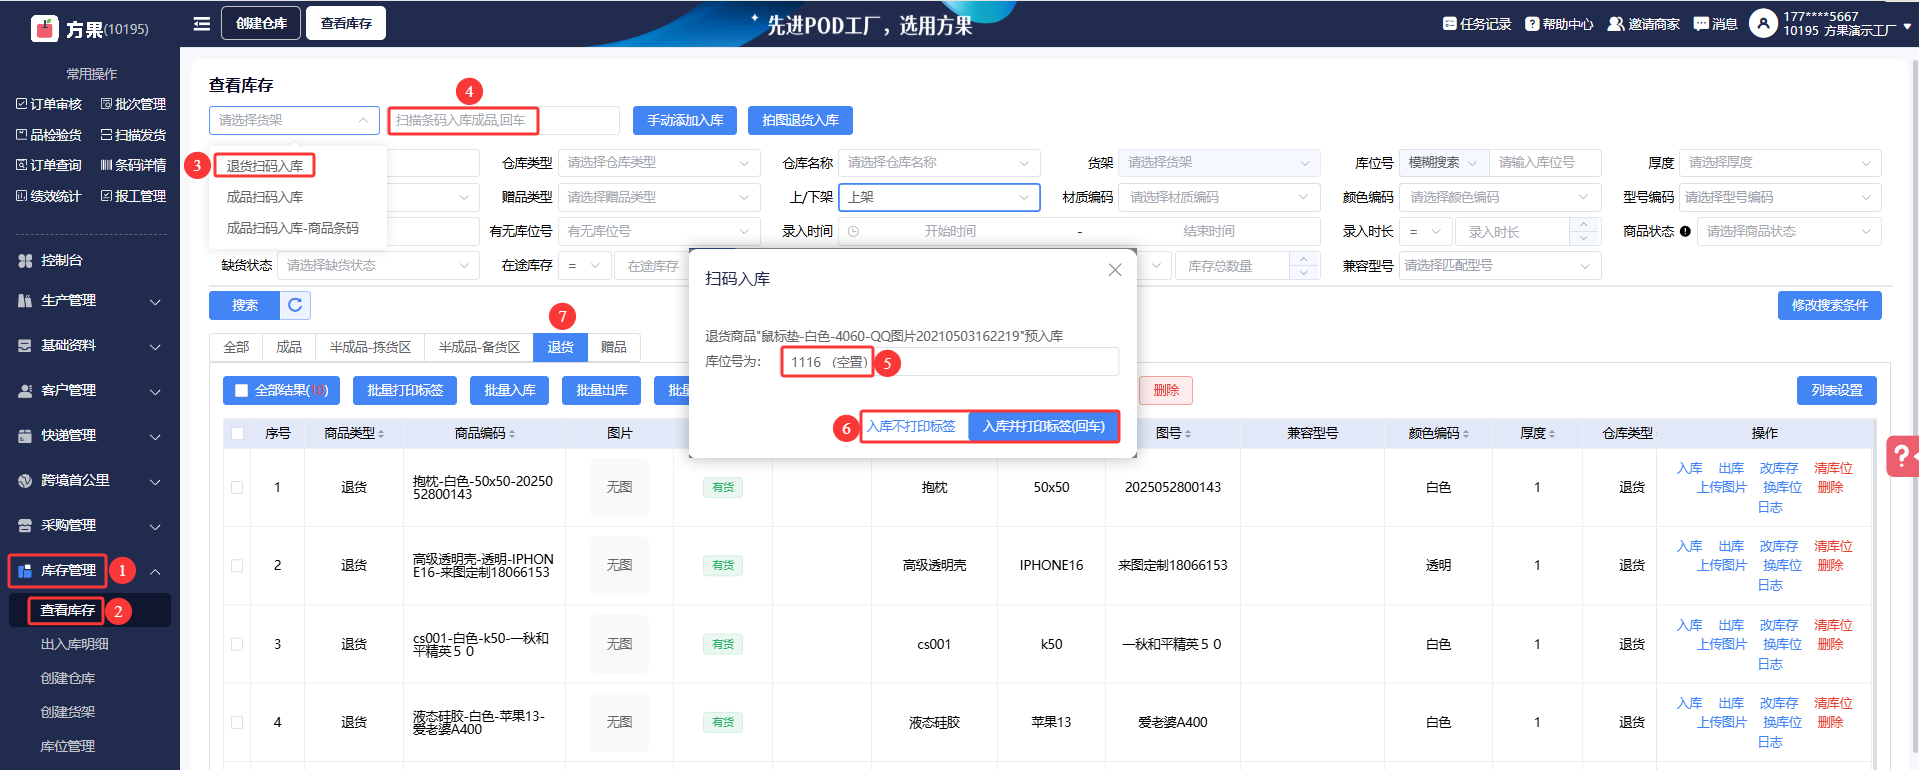Click the 客户管理 sidebar icon
Screen dimensions: 1919x770
pyautogui.click(x=25, y=390)
